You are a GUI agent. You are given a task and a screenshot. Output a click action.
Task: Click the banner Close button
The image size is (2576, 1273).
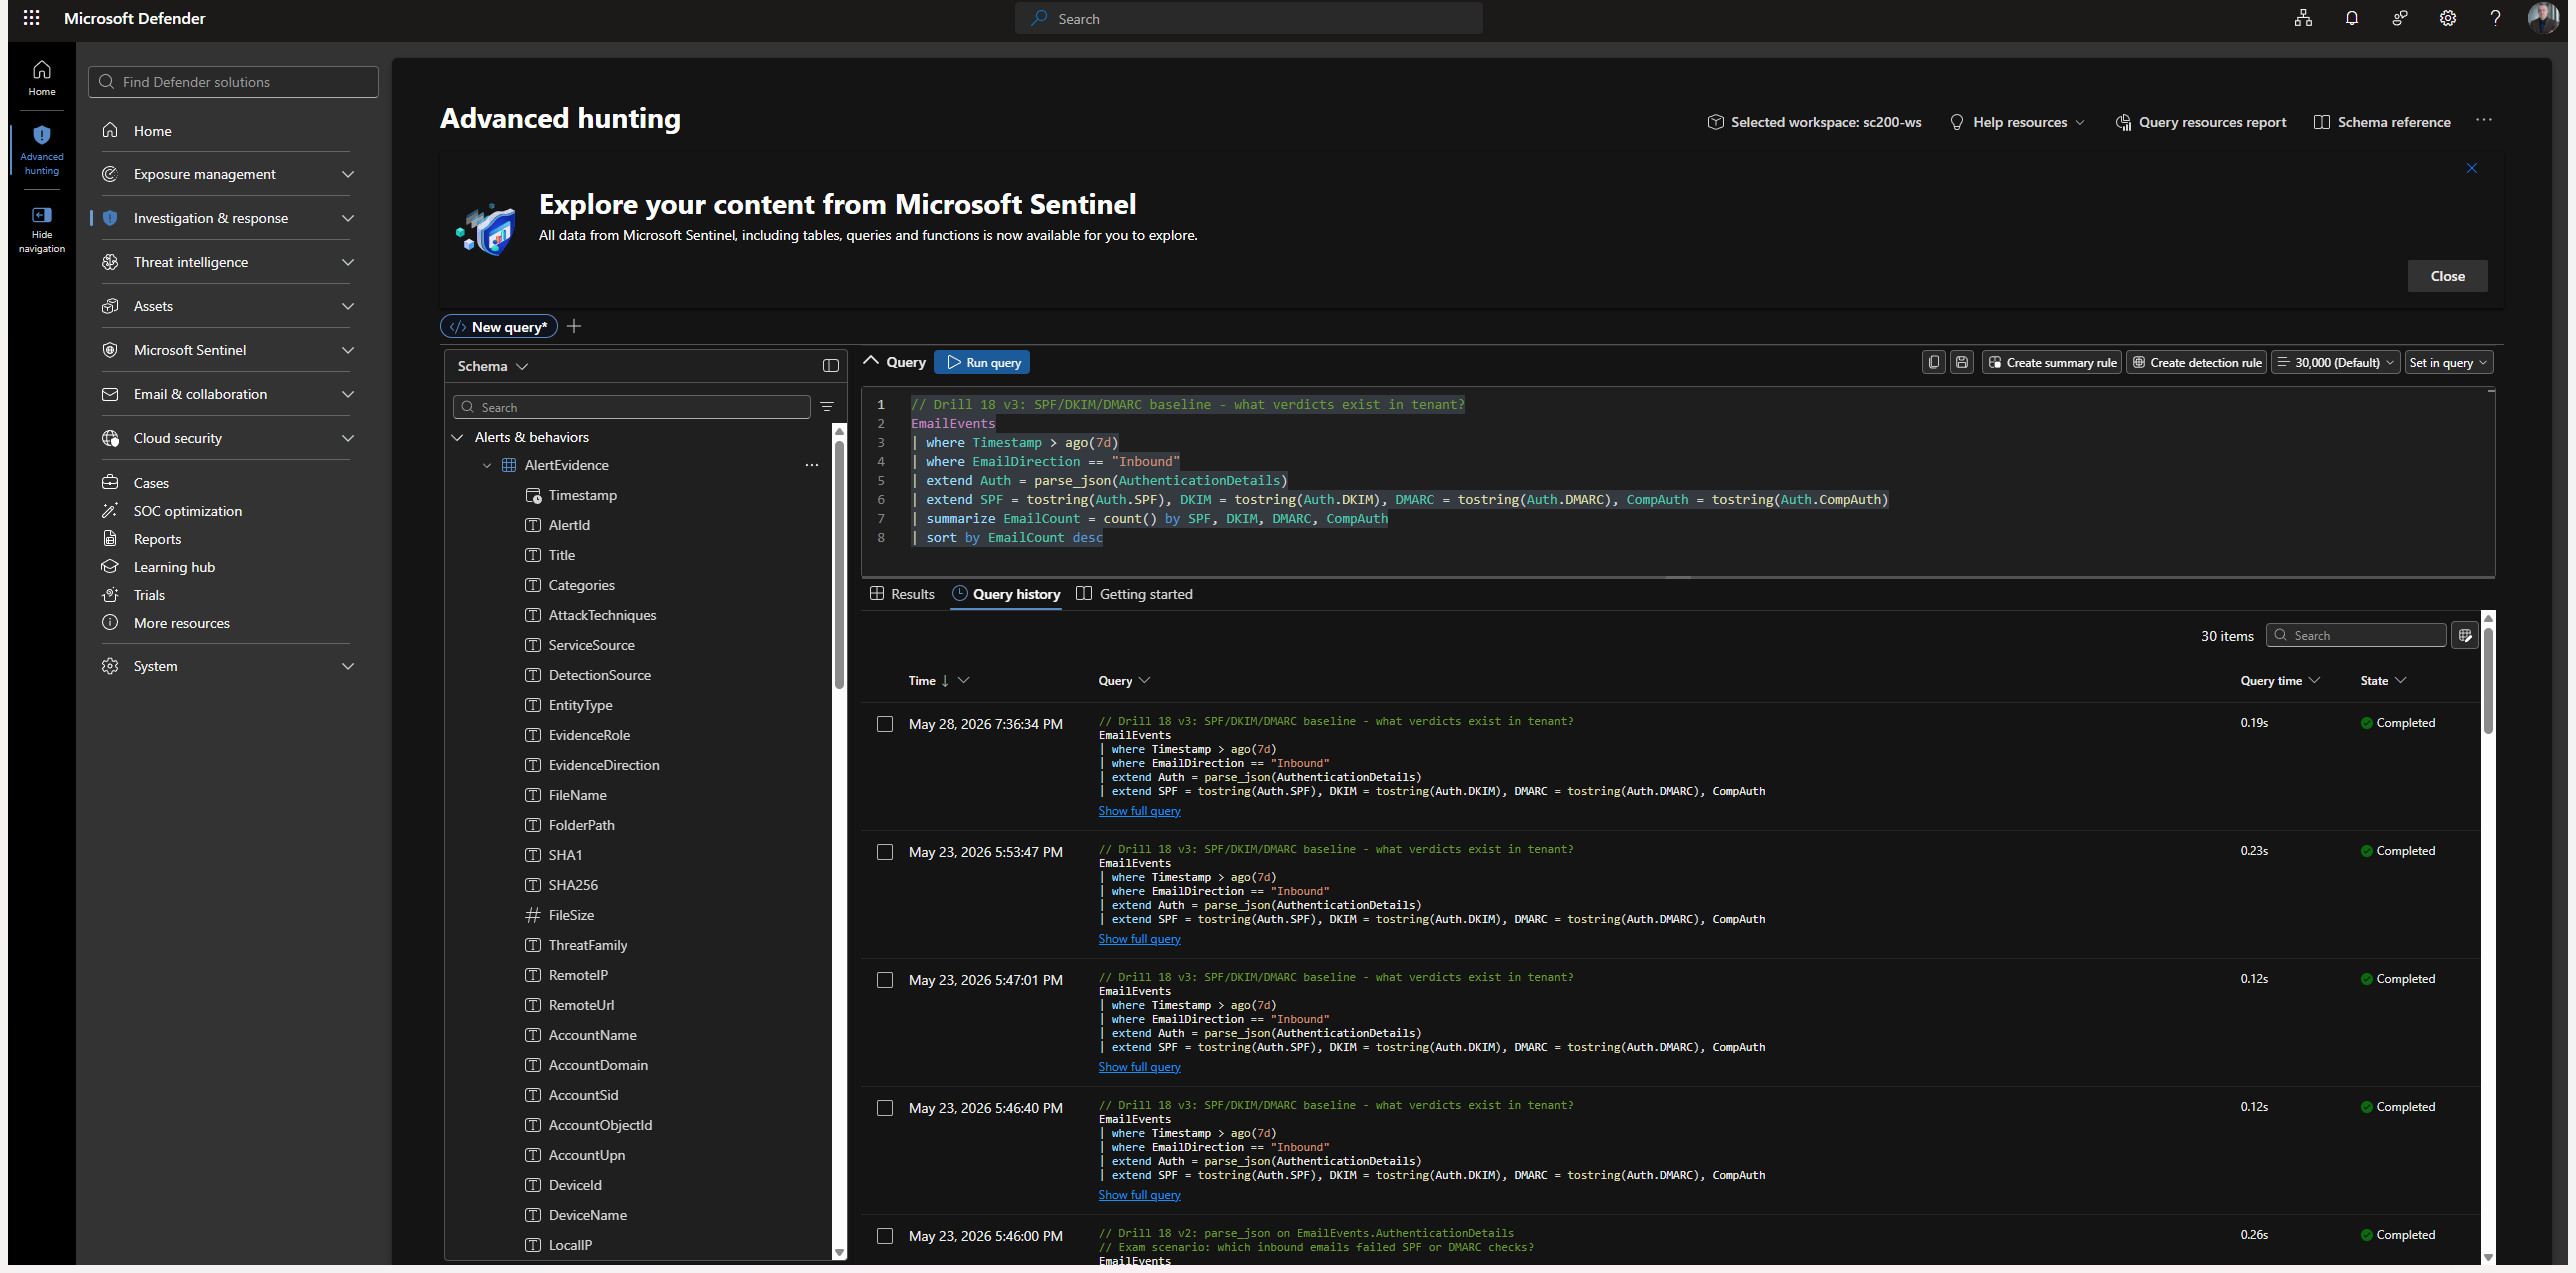pyautogui.click(x=2447, y=276)
